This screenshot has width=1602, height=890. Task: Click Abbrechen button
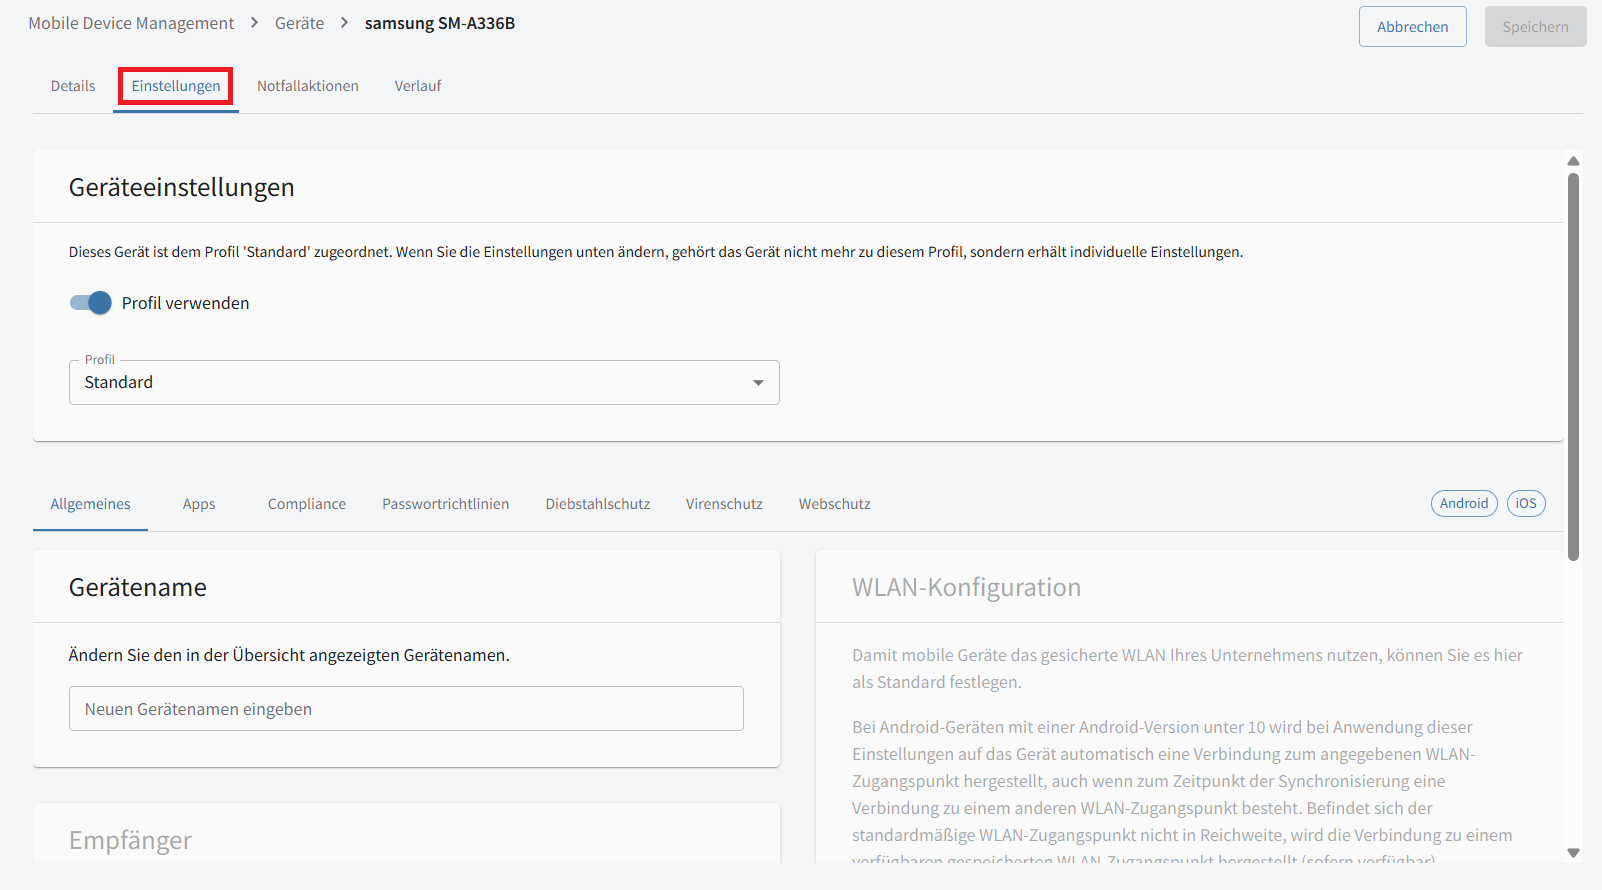pyautogui.click(x=1412, y=27)
